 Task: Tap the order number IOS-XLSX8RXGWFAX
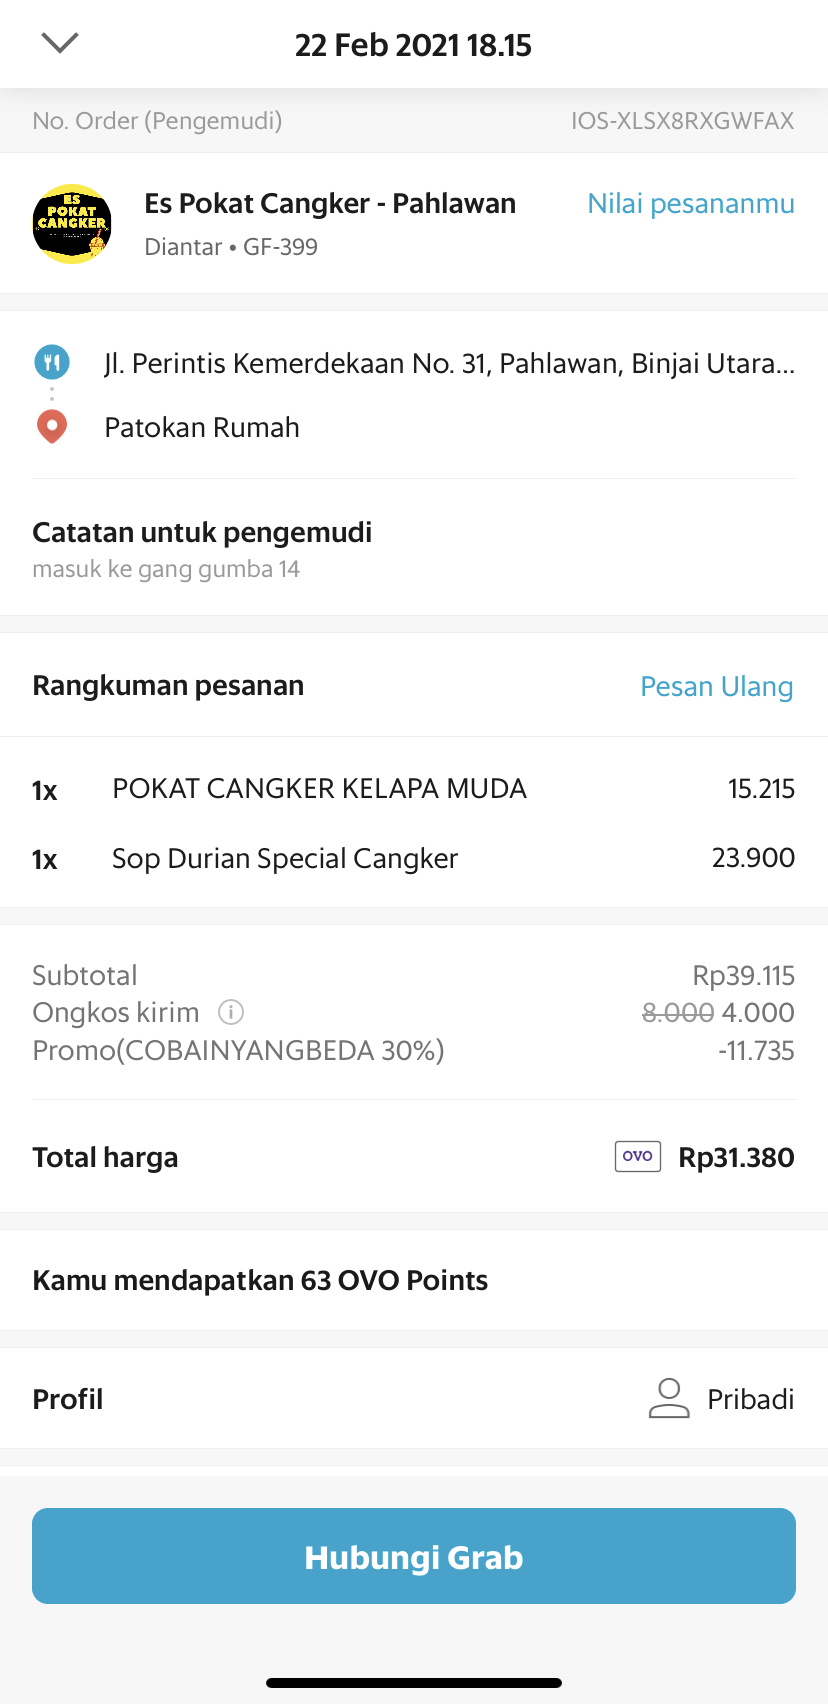pyautogui.click(x=682, y=121)
